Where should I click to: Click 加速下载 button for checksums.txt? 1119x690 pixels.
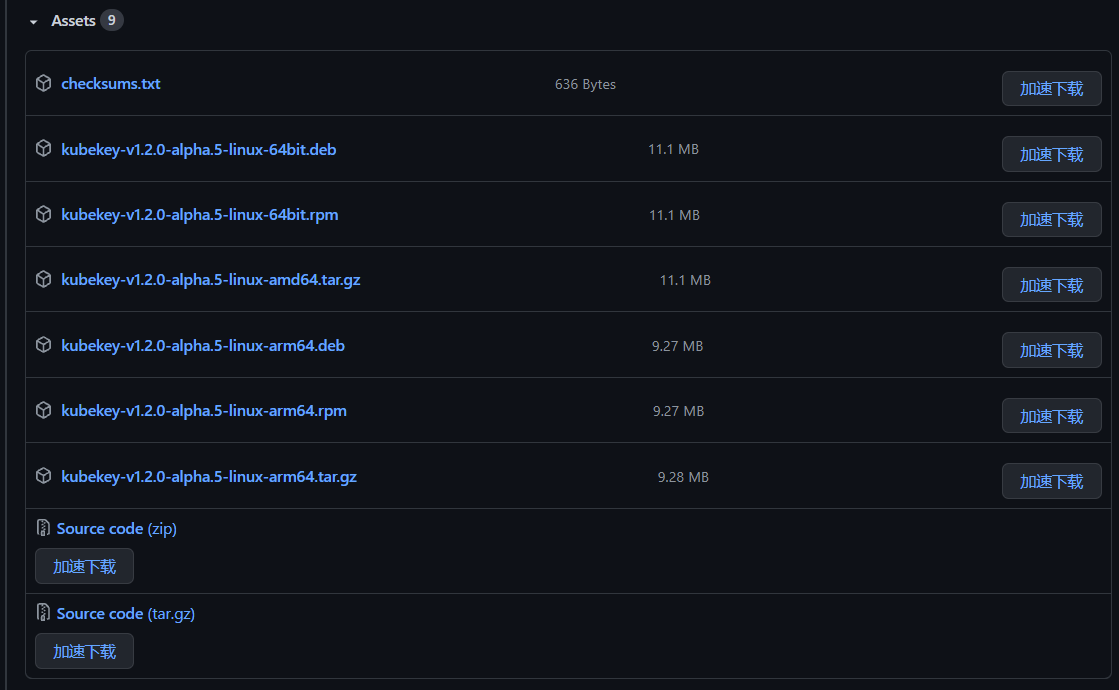click(1051, 88)
